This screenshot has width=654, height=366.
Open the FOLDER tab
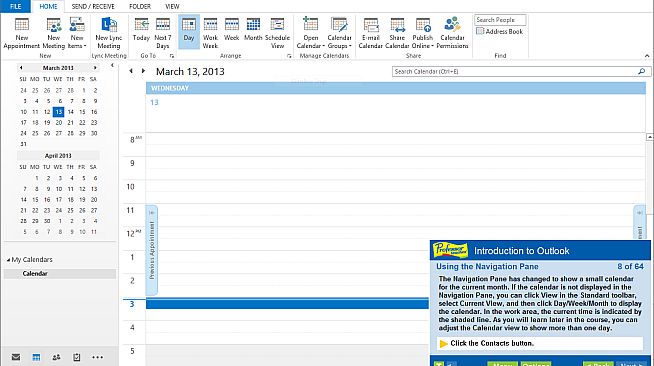[x=140, y=6]
